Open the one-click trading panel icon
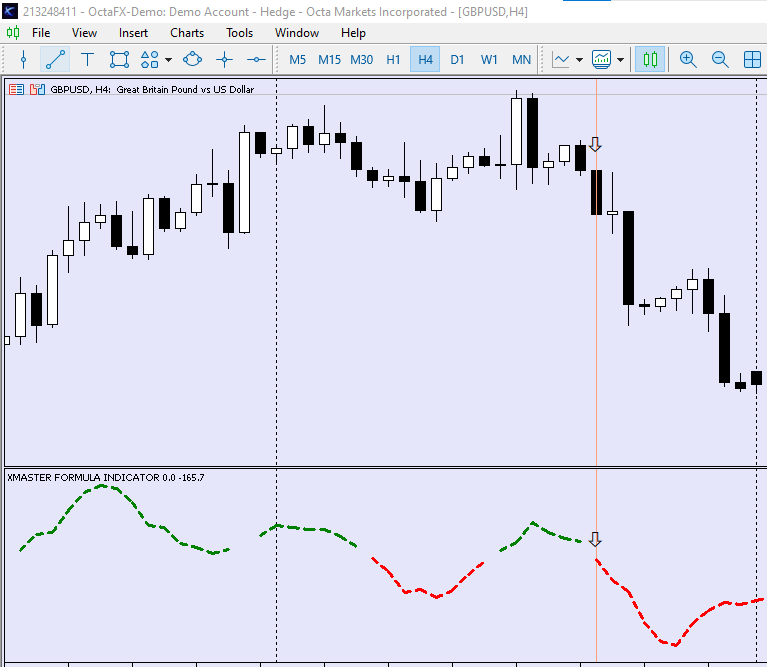Screen dimensions: 767x667 pyautogui.click(x=16, y=89)
